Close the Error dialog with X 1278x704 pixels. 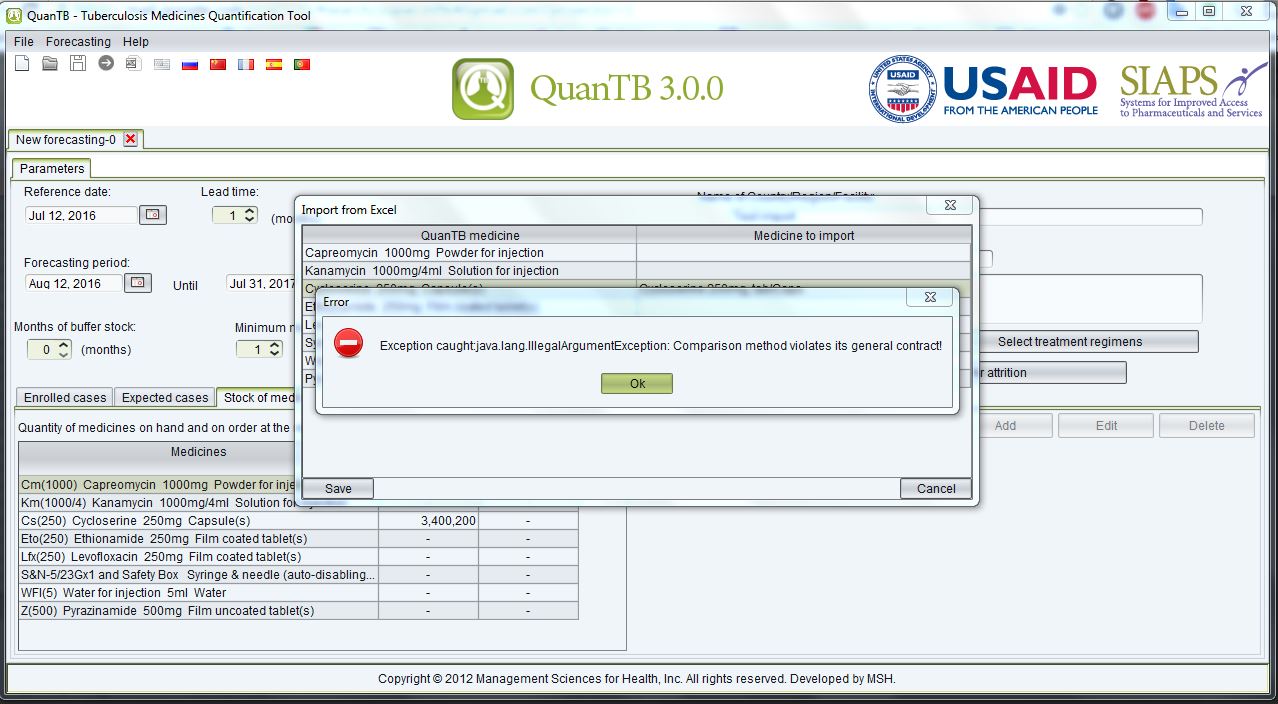click(930, 298)
